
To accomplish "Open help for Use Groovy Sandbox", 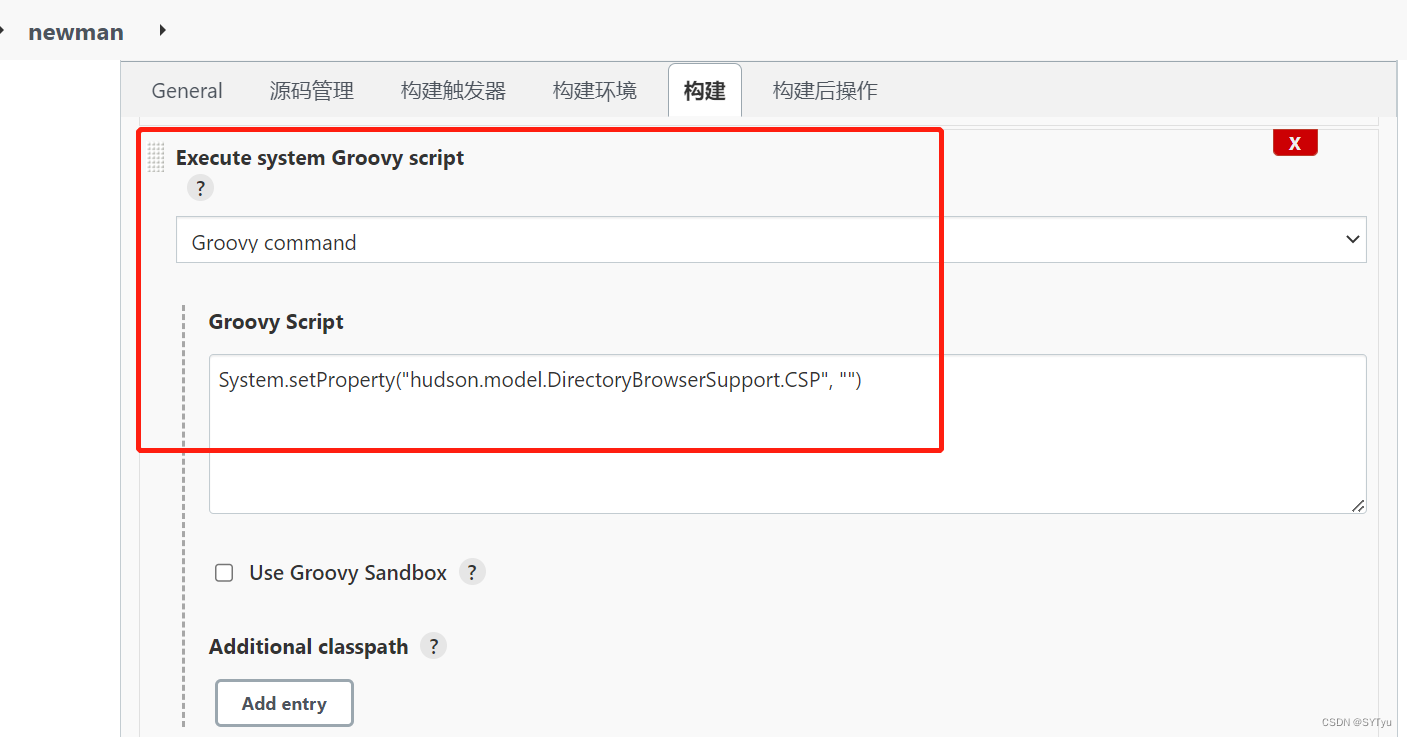I will click(472, 572).
